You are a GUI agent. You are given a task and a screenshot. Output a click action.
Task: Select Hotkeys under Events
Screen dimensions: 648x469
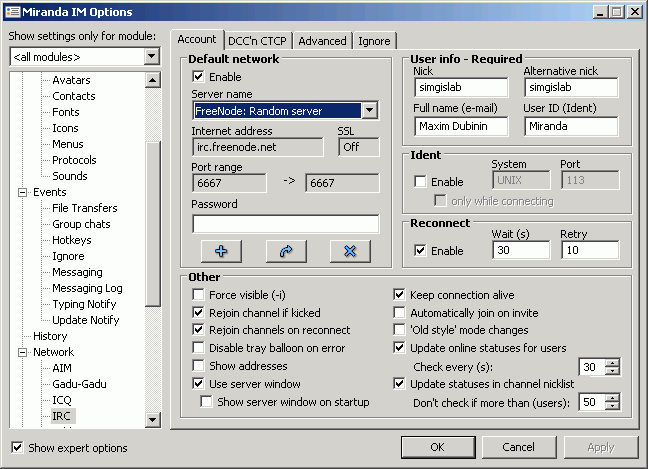click(x=71, y=240)
